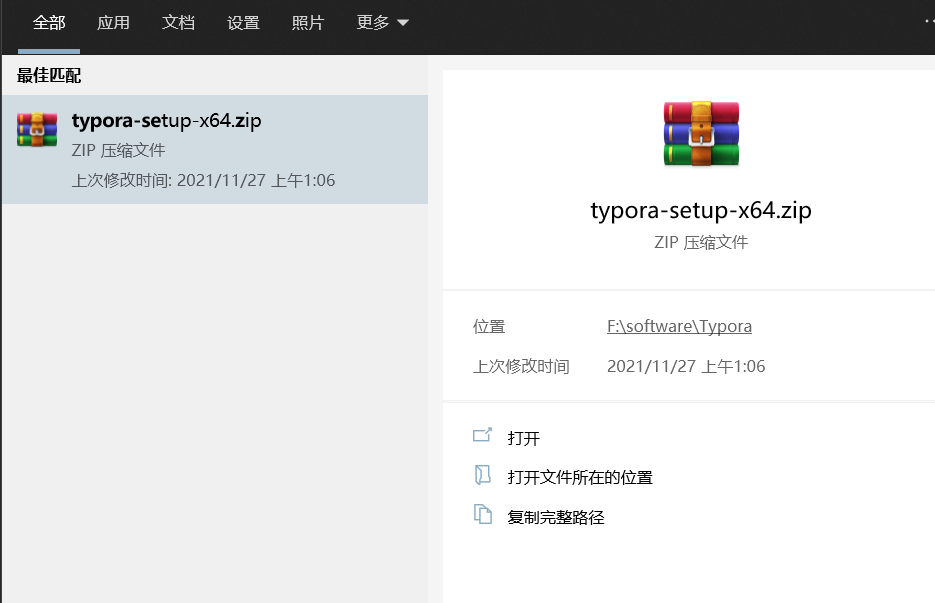Click 打开 to open the file
This screenshot has width=935, height=603.
click(524, 438)
